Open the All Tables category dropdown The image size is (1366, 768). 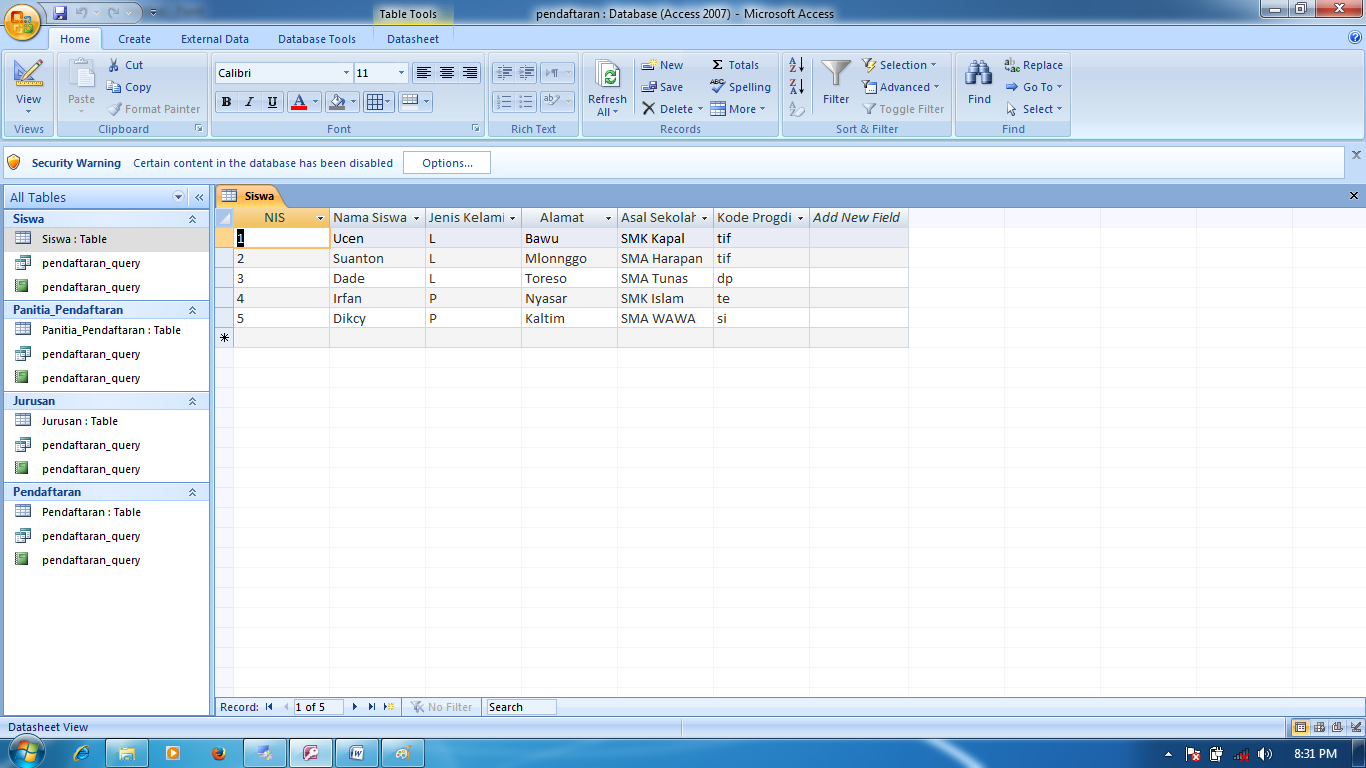(179, 198)
